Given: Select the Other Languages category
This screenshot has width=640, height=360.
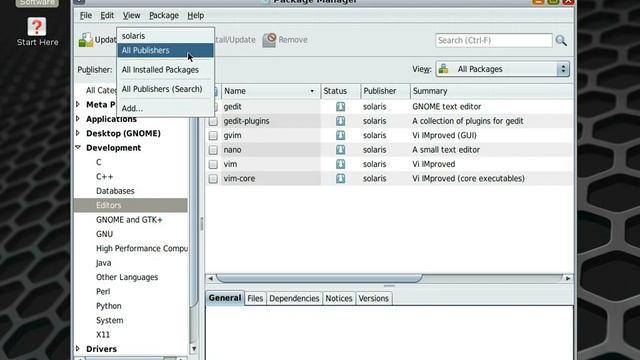Looking at the screenshot, I should pos(127,277).
